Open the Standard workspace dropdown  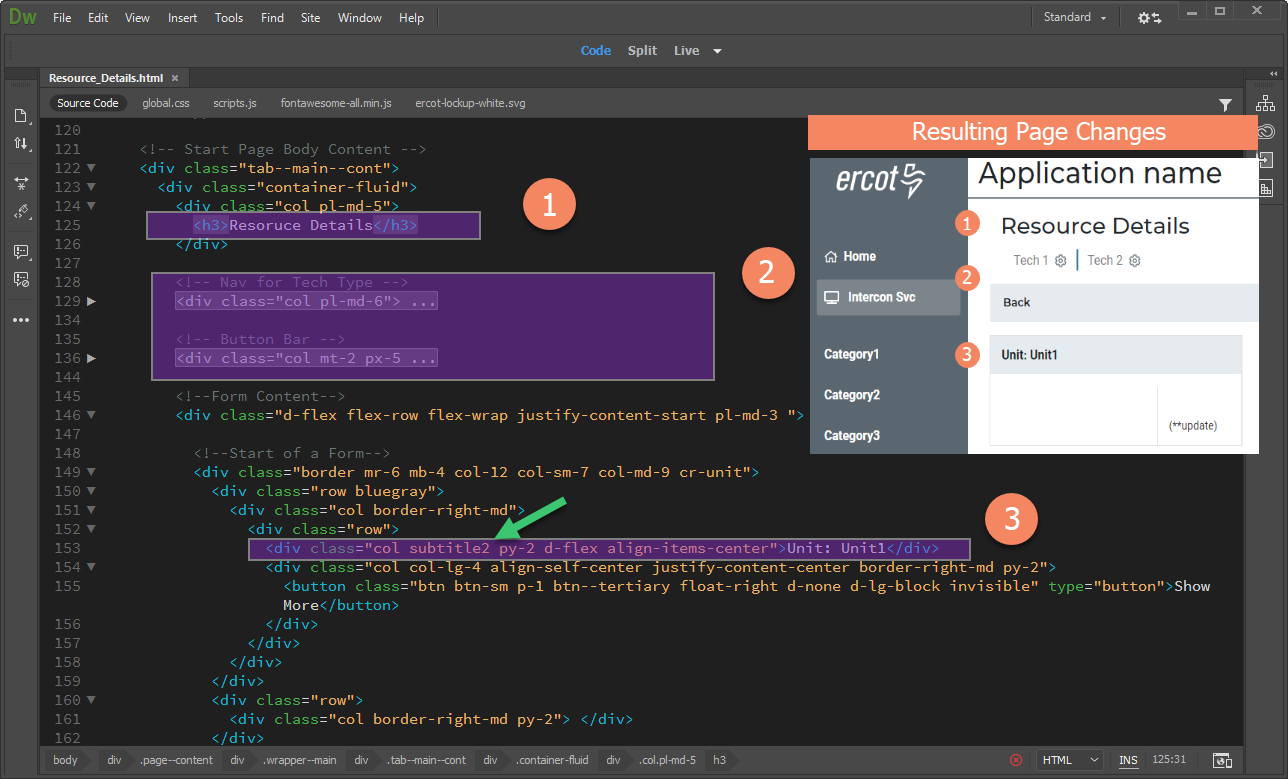point(1074,18)
